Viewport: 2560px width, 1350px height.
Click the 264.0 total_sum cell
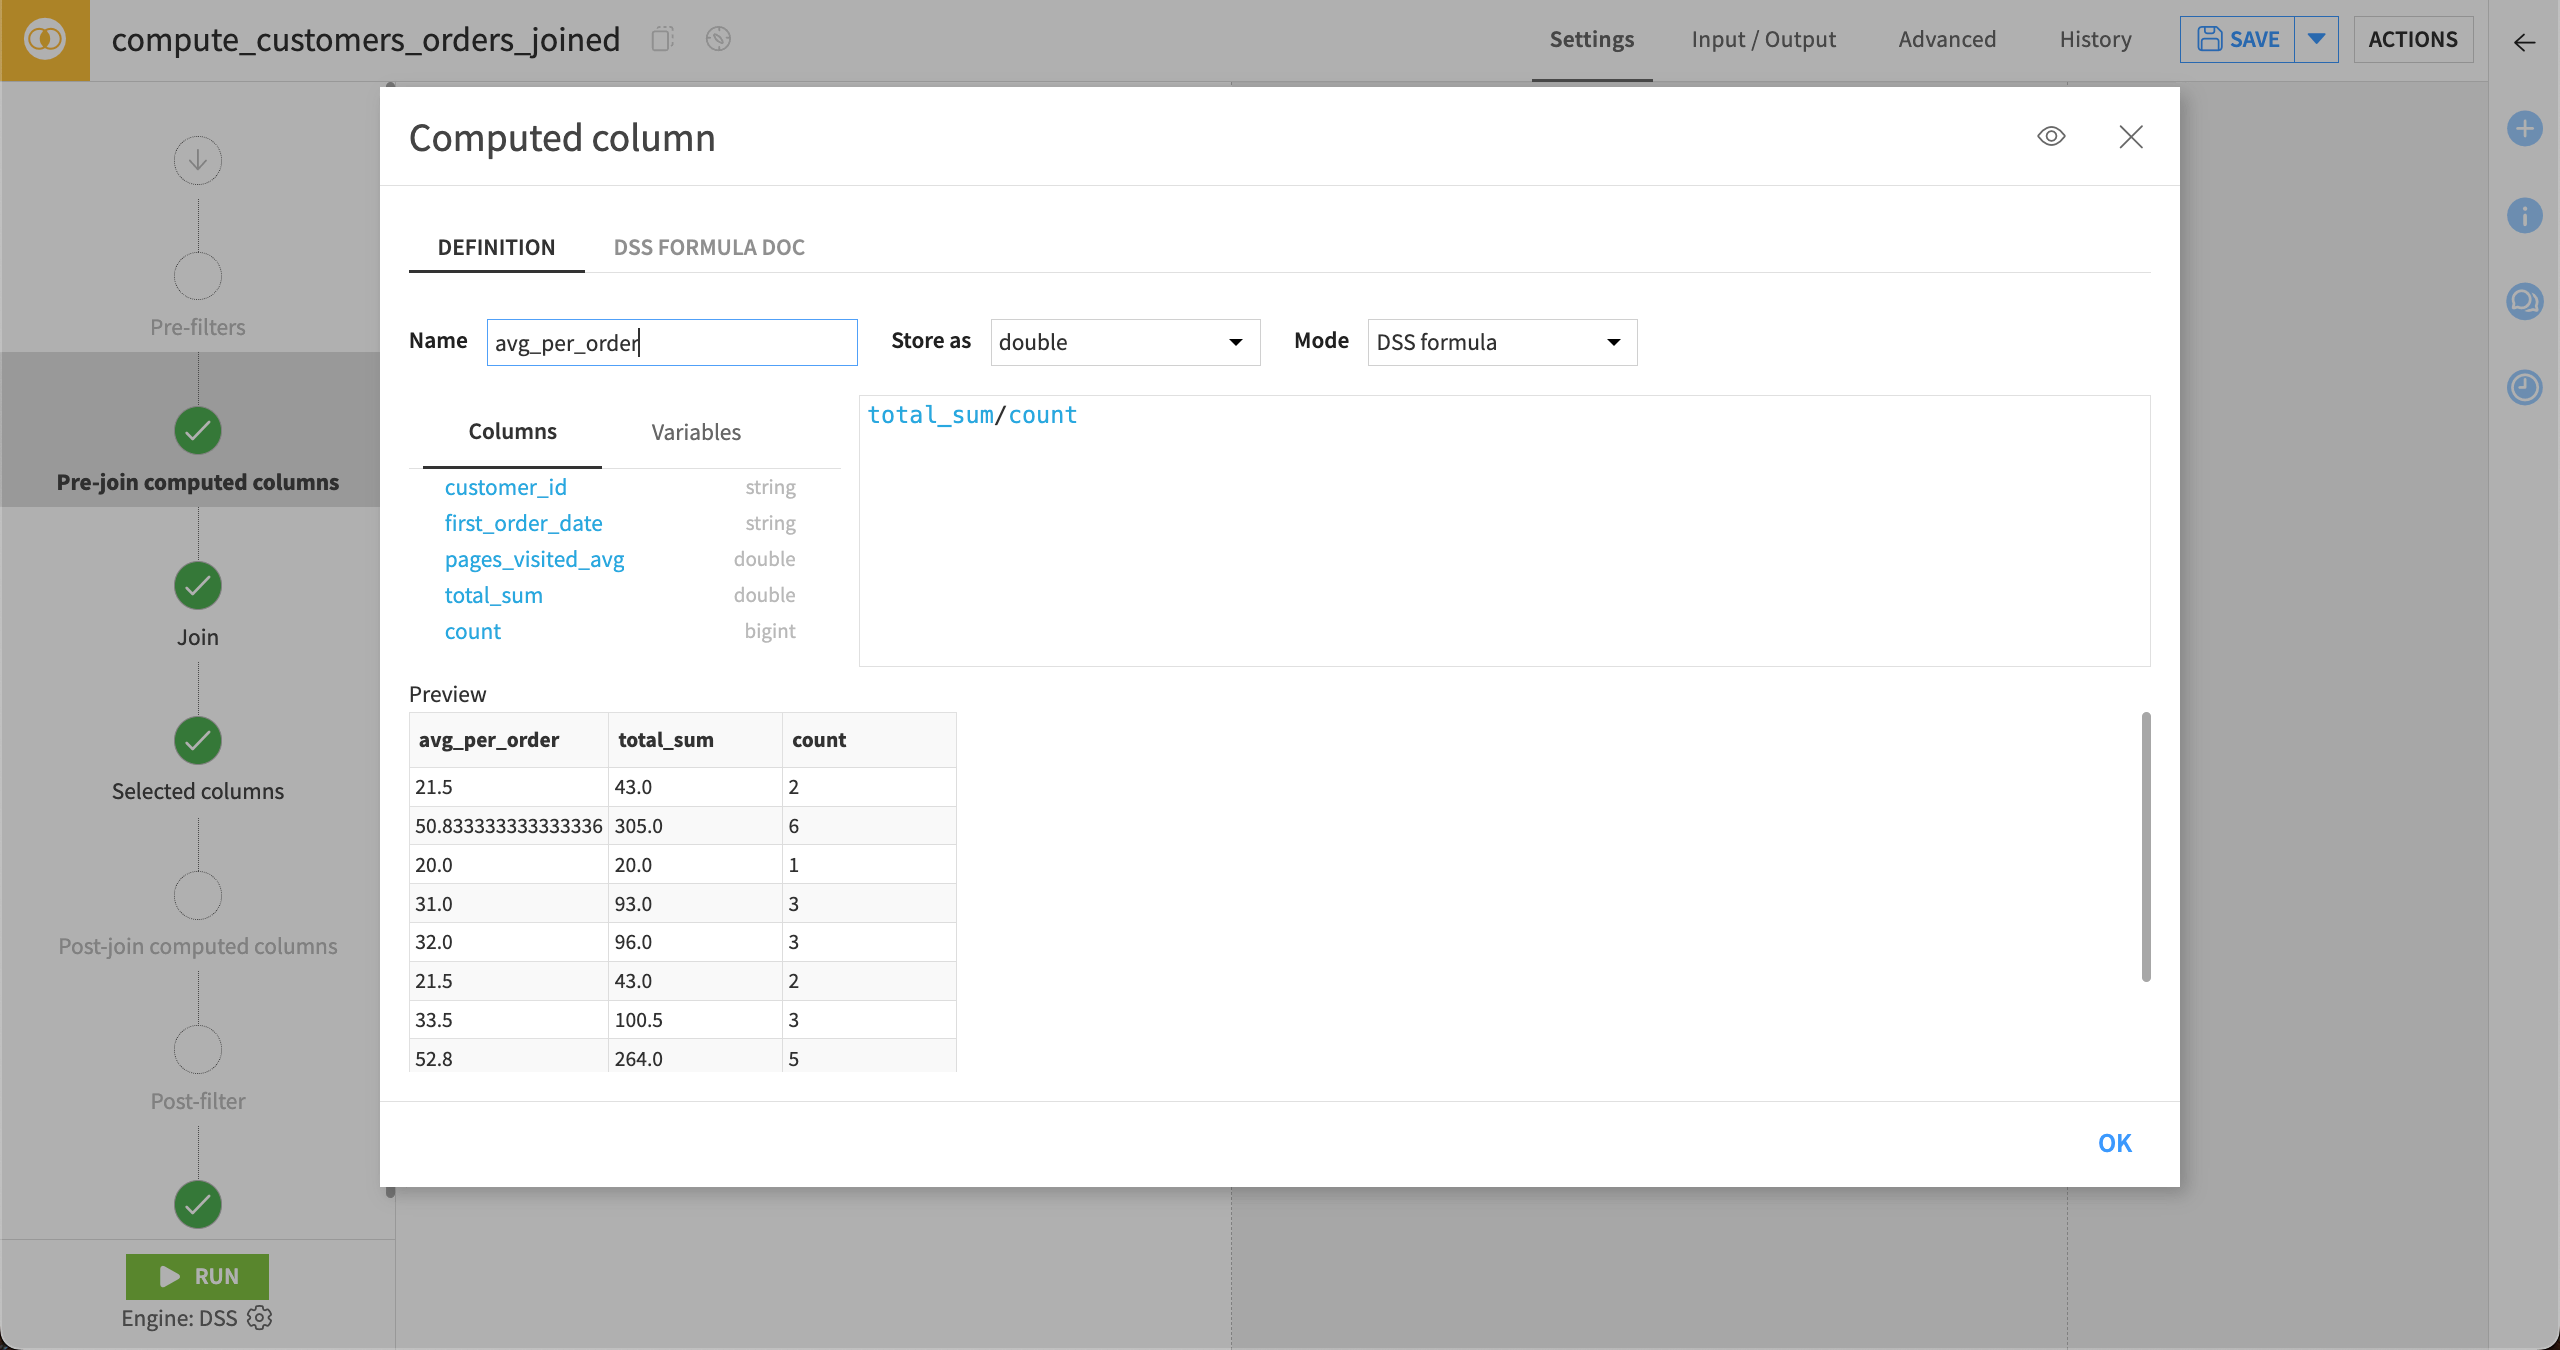click(x=695, y=1057)
